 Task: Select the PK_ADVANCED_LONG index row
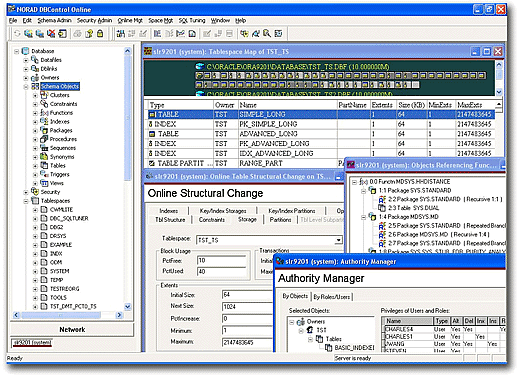click(321, 144)
